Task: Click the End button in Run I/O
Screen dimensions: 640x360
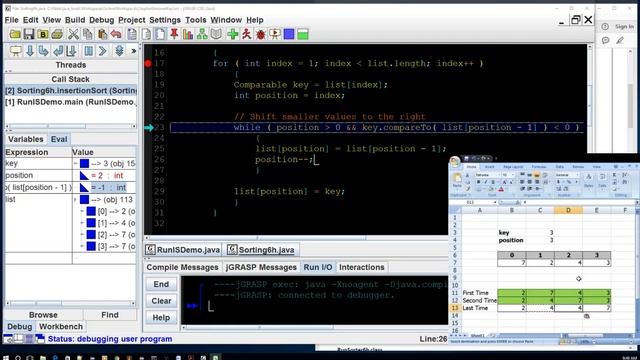Action: pyautogui.click(x=161, y=284)
